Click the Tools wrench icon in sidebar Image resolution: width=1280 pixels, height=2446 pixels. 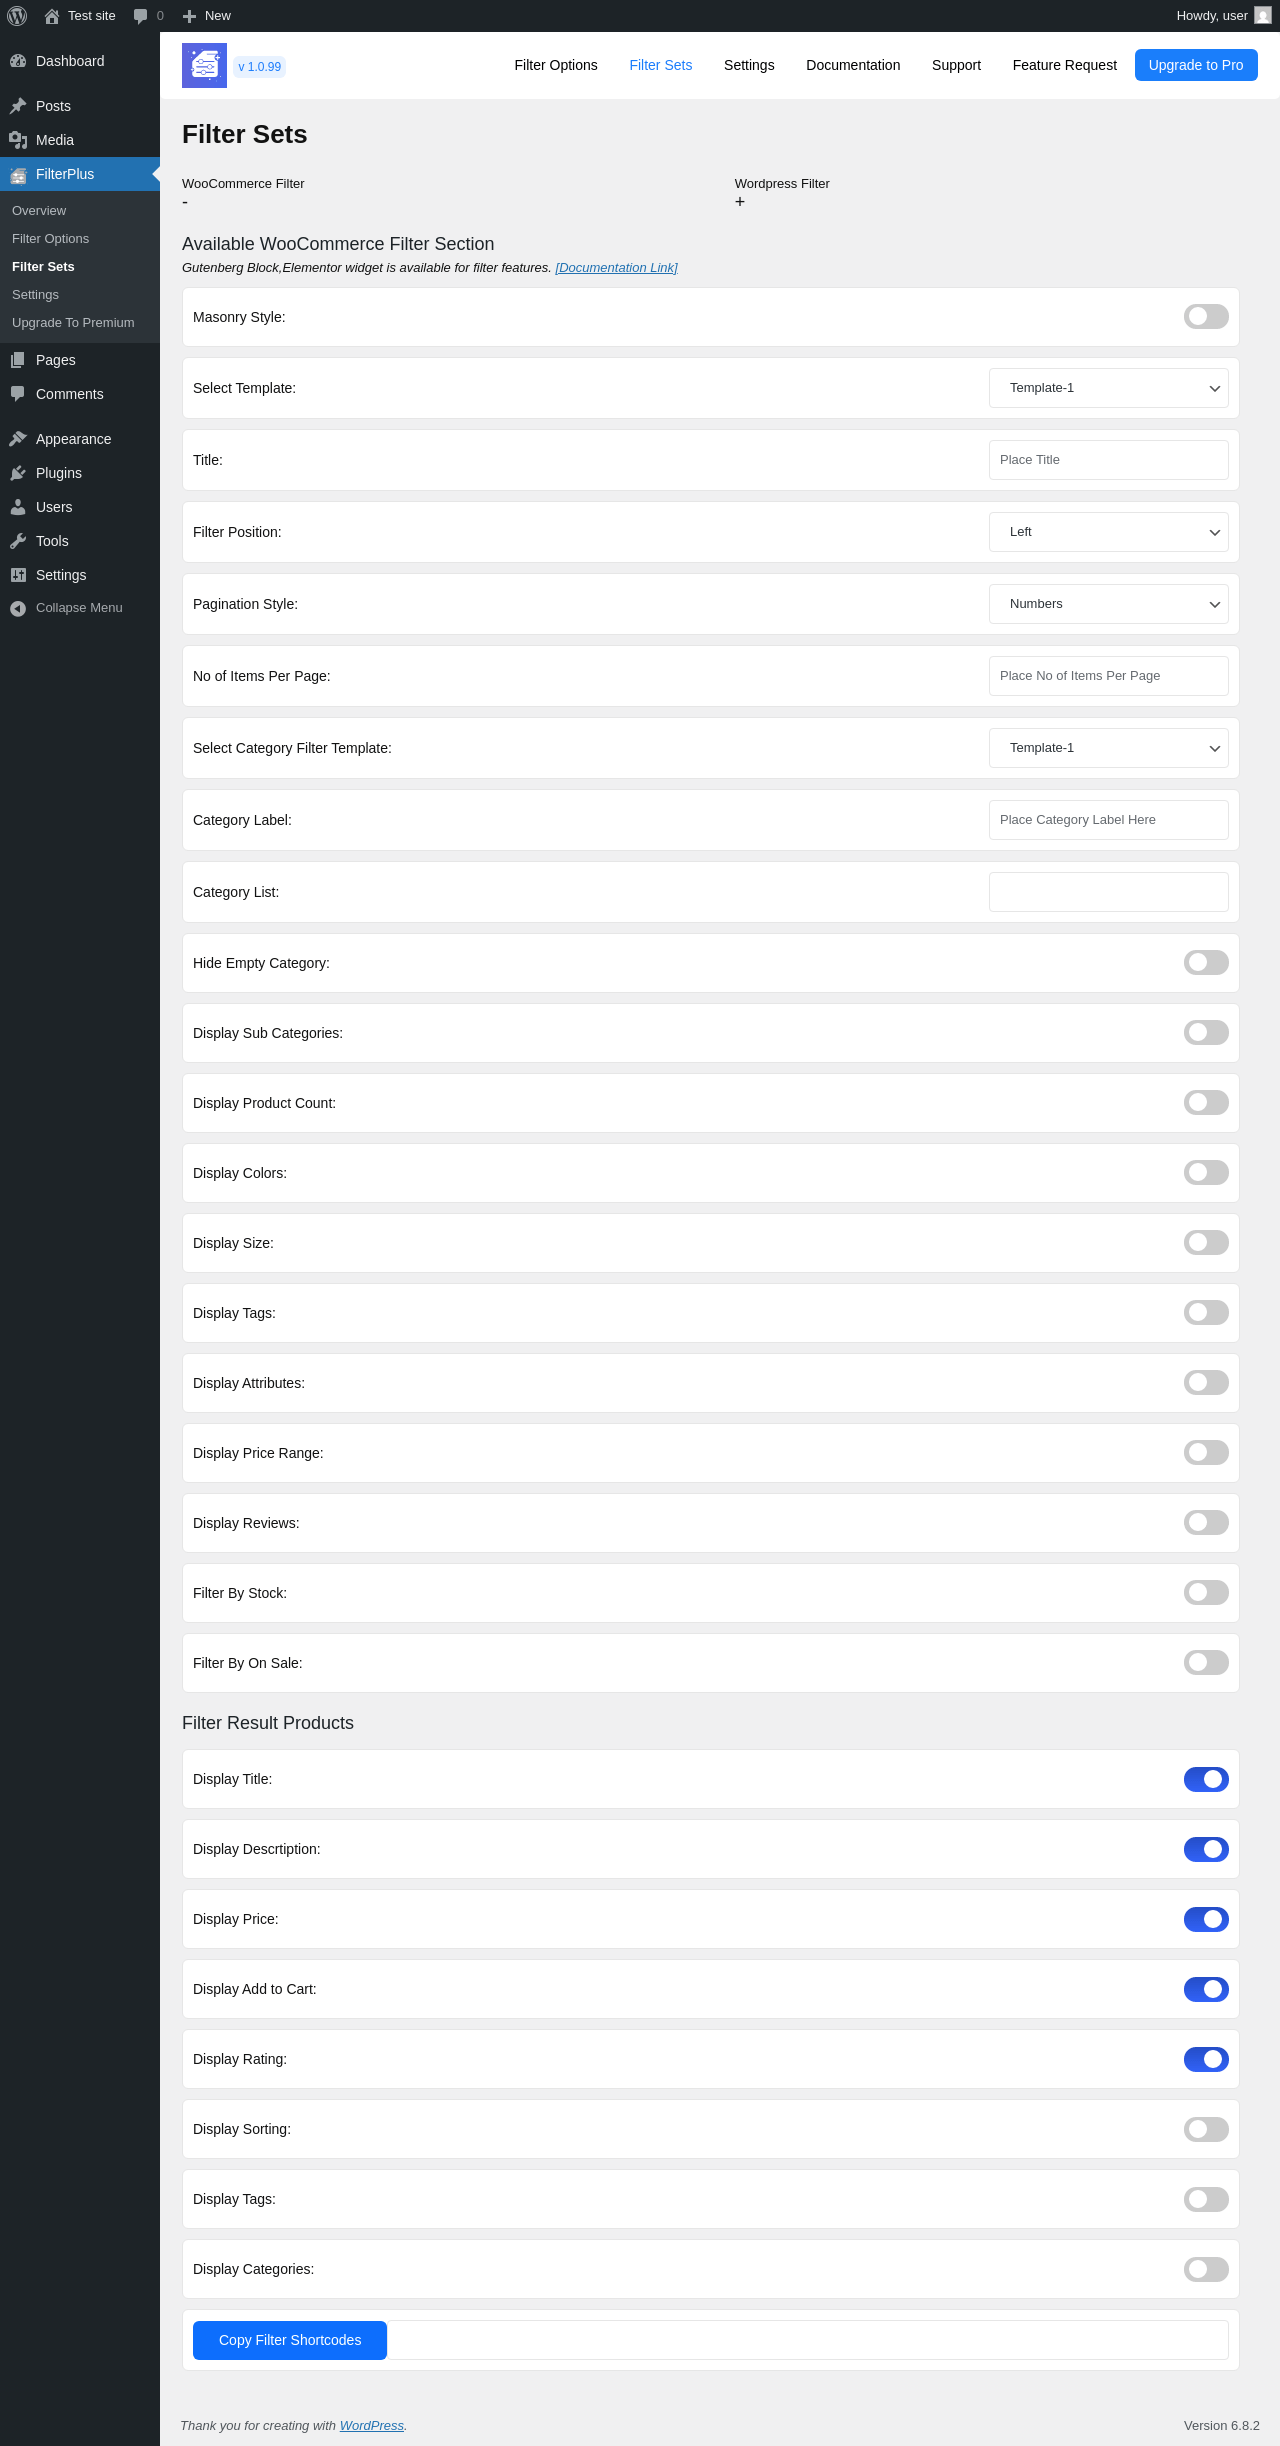(x=18, y=541)
